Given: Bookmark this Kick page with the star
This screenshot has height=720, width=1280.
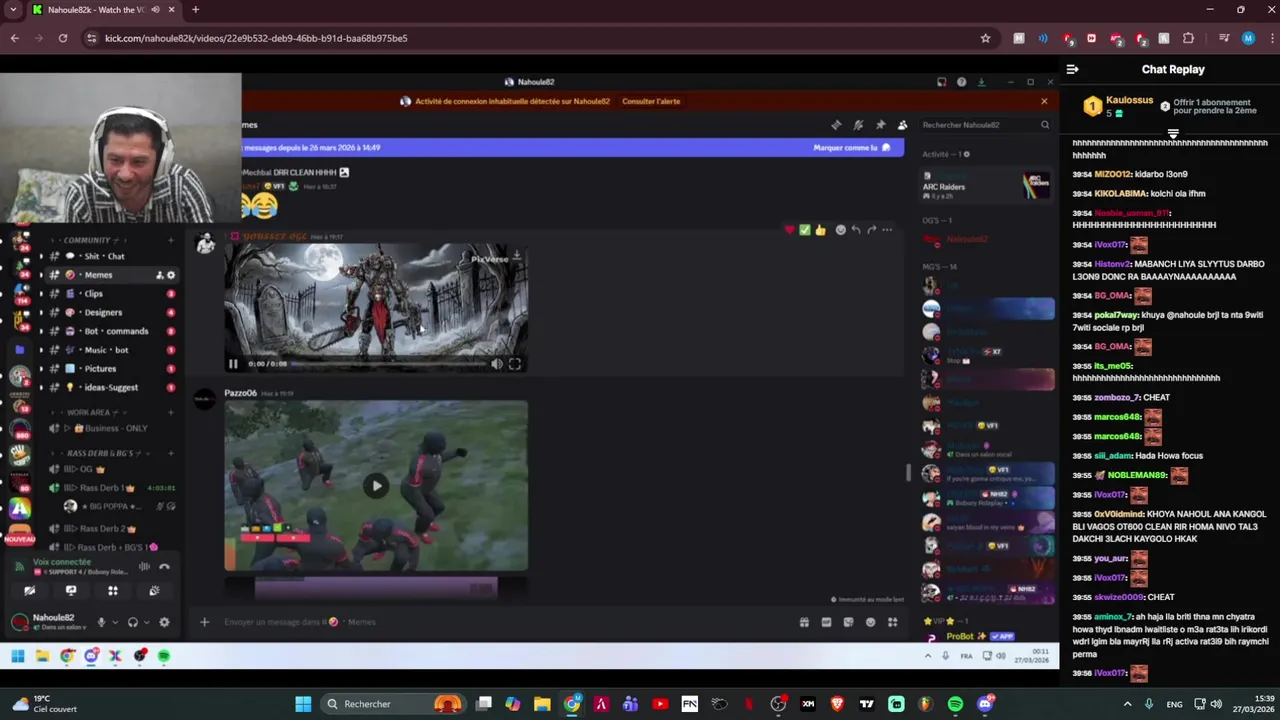Looking at the screenshot, I should point(985,38).
